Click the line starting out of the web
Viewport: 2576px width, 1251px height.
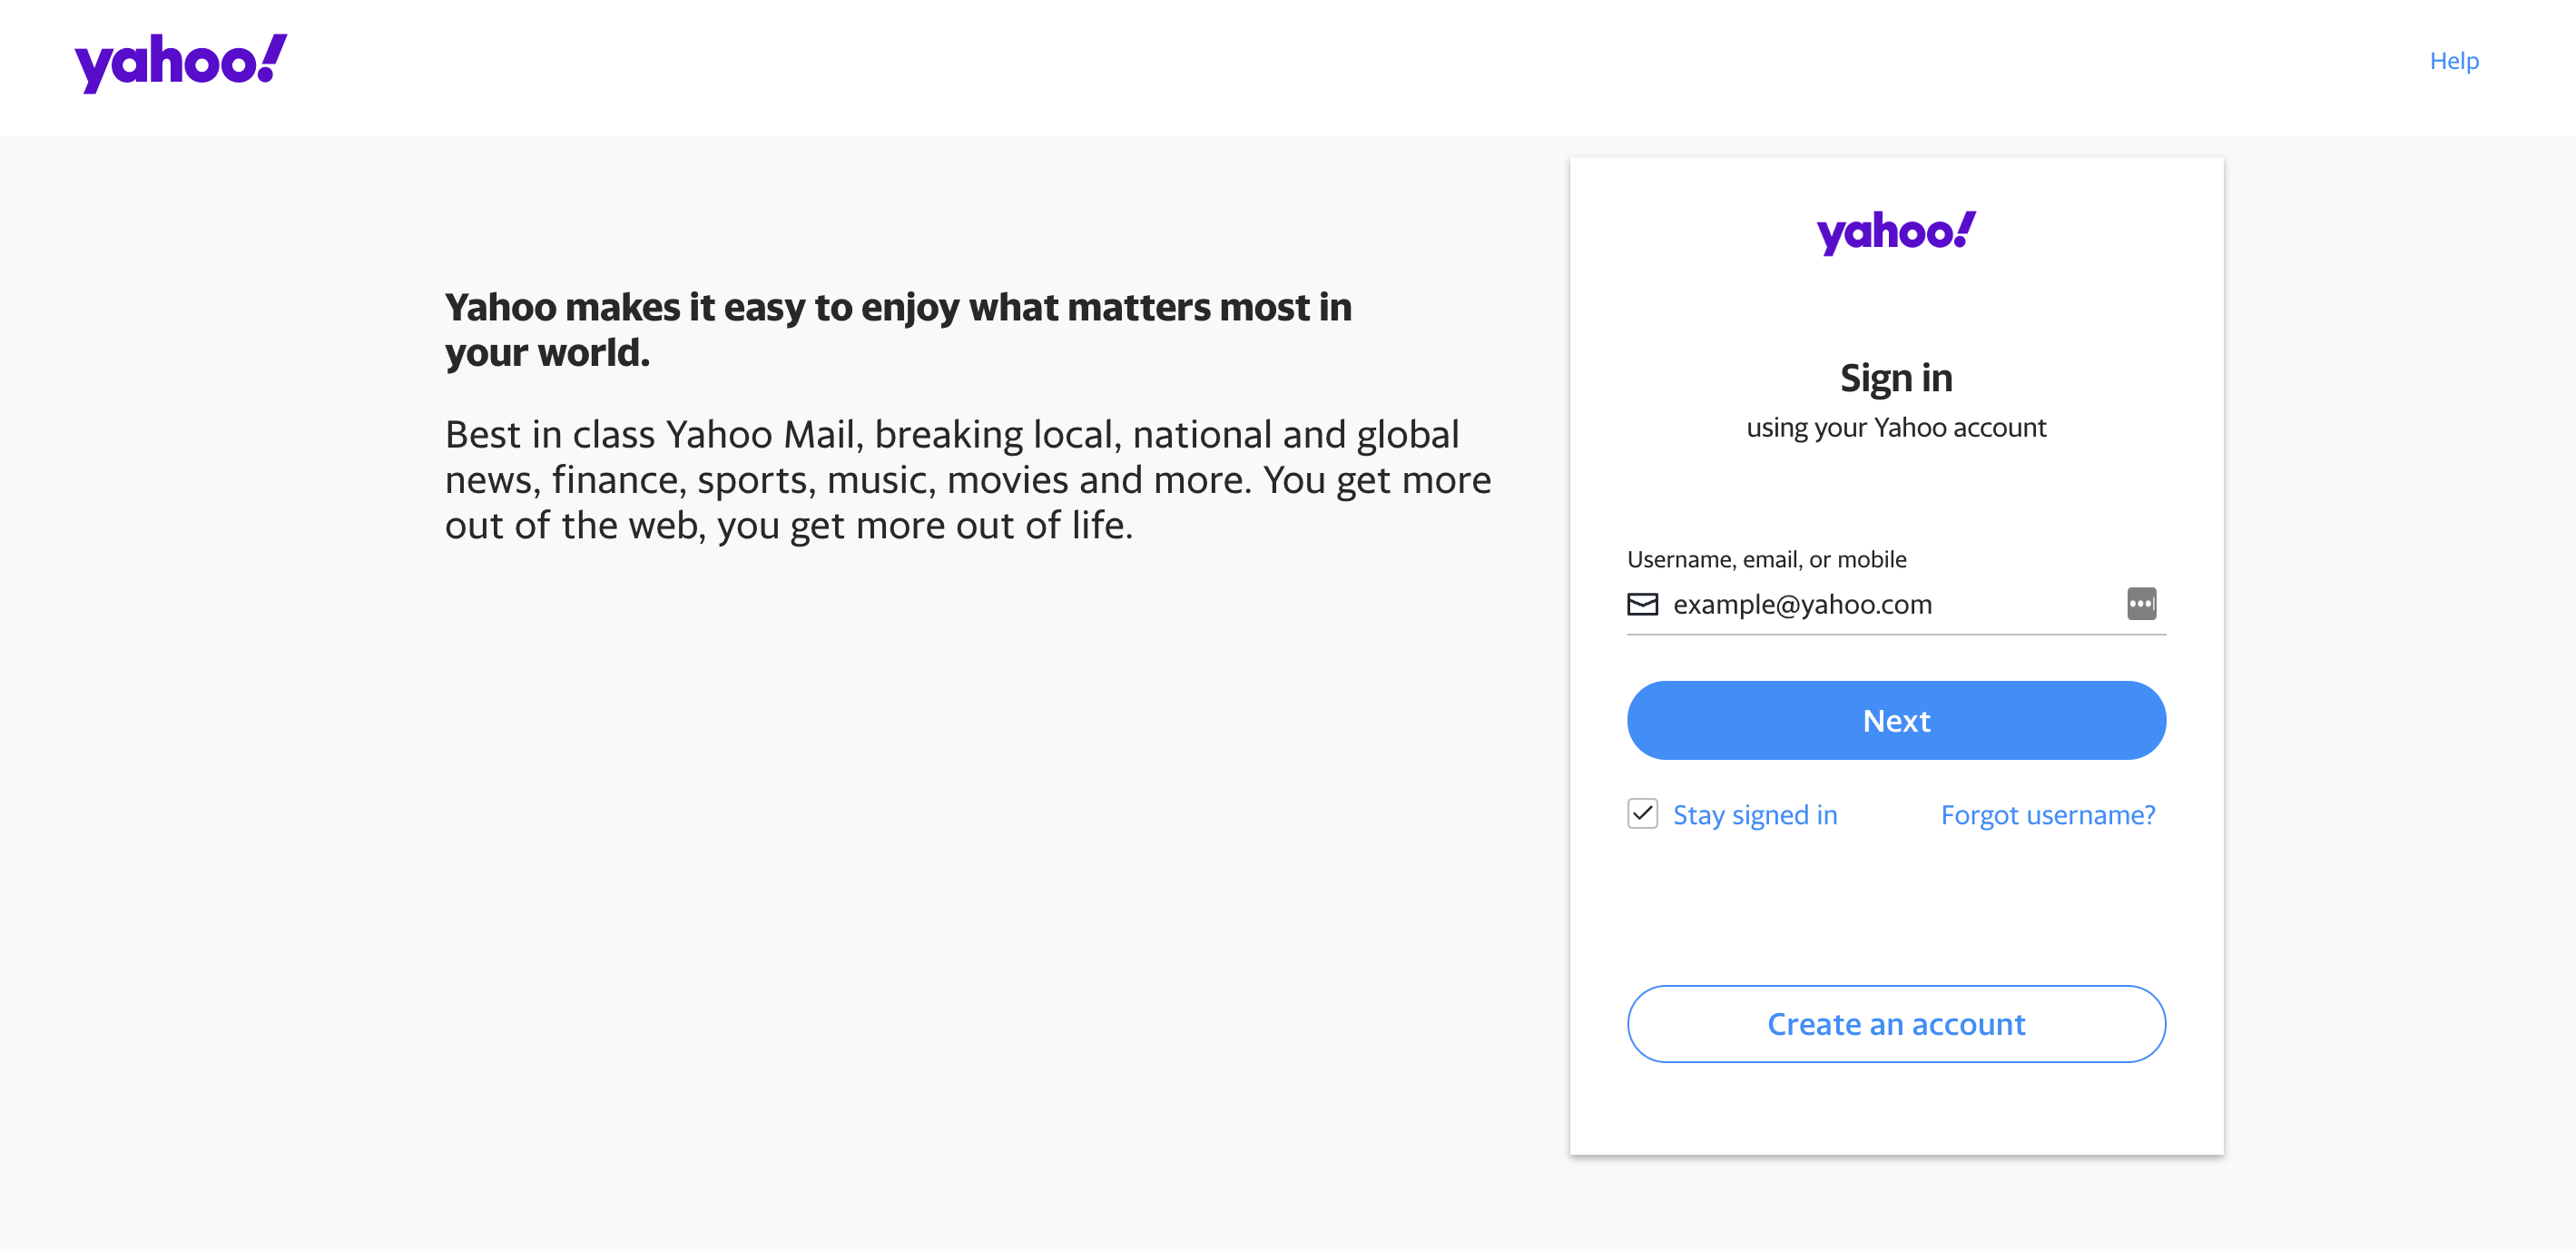(789, 526)
